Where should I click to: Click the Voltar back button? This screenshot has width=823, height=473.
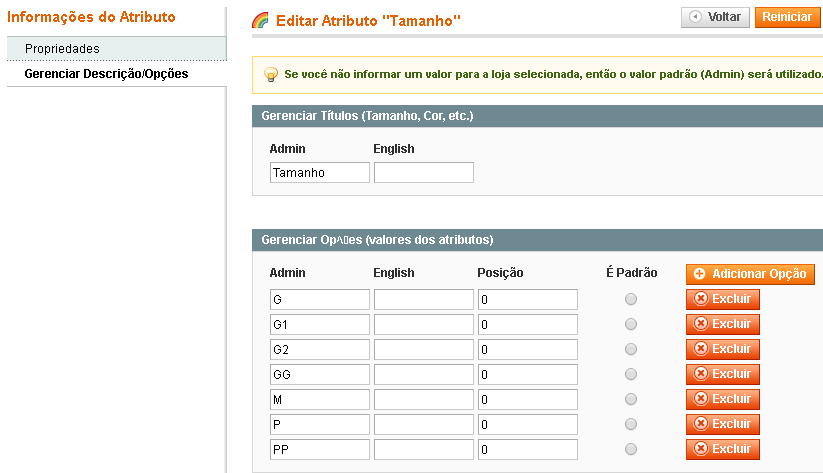715,17
